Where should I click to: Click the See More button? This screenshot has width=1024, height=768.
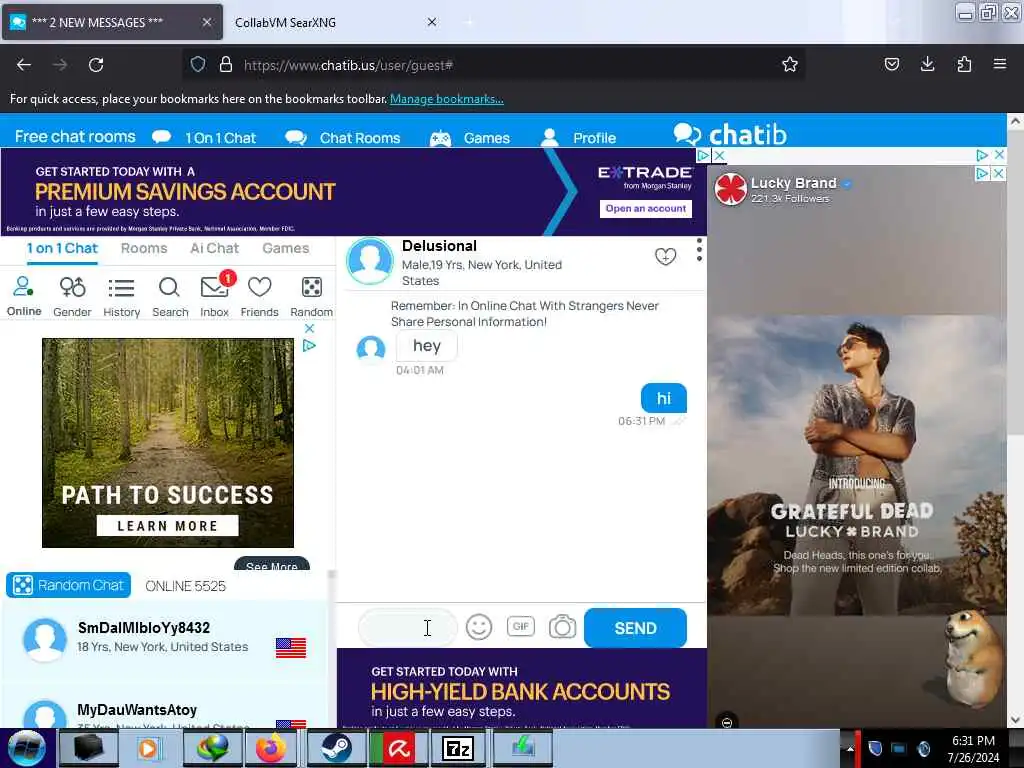pos(272,564)
